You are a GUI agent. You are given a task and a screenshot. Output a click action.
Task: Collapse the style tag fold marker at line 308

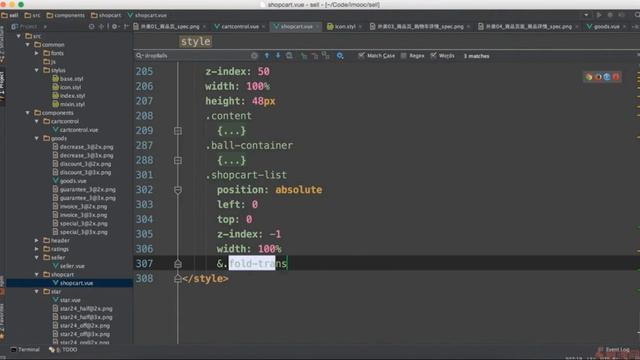pyautogui.click(x=178, y=279)
